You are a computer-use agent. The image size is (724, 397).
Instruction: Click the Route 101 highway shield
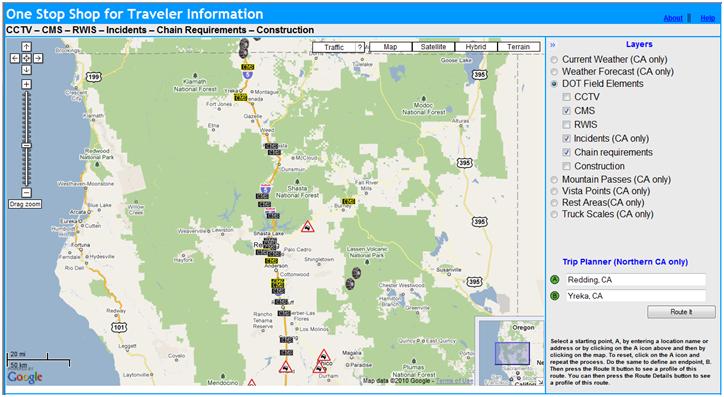click(x=118, y=327)
